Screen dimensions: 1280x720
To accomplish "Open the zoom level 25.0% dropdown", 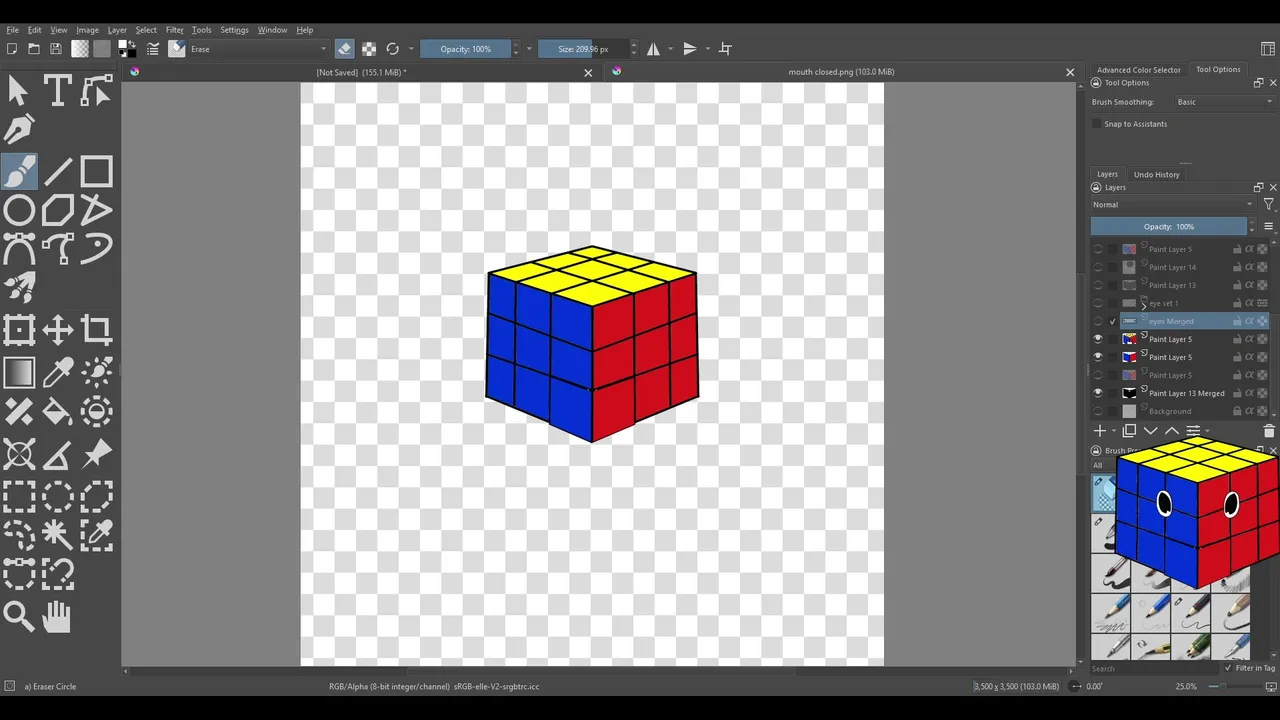I will pos(1186,686).
